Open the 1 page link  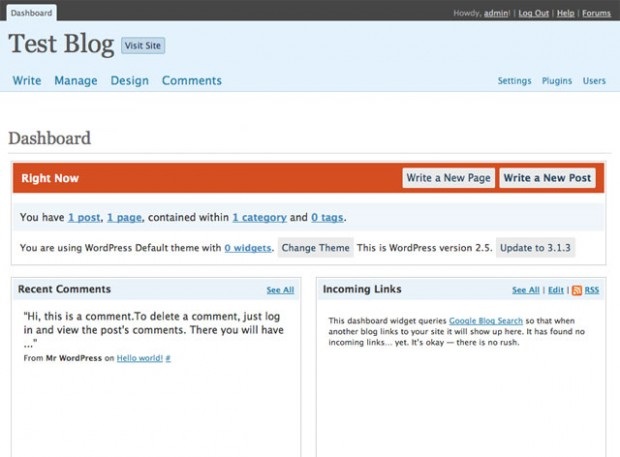pos(124,217)
